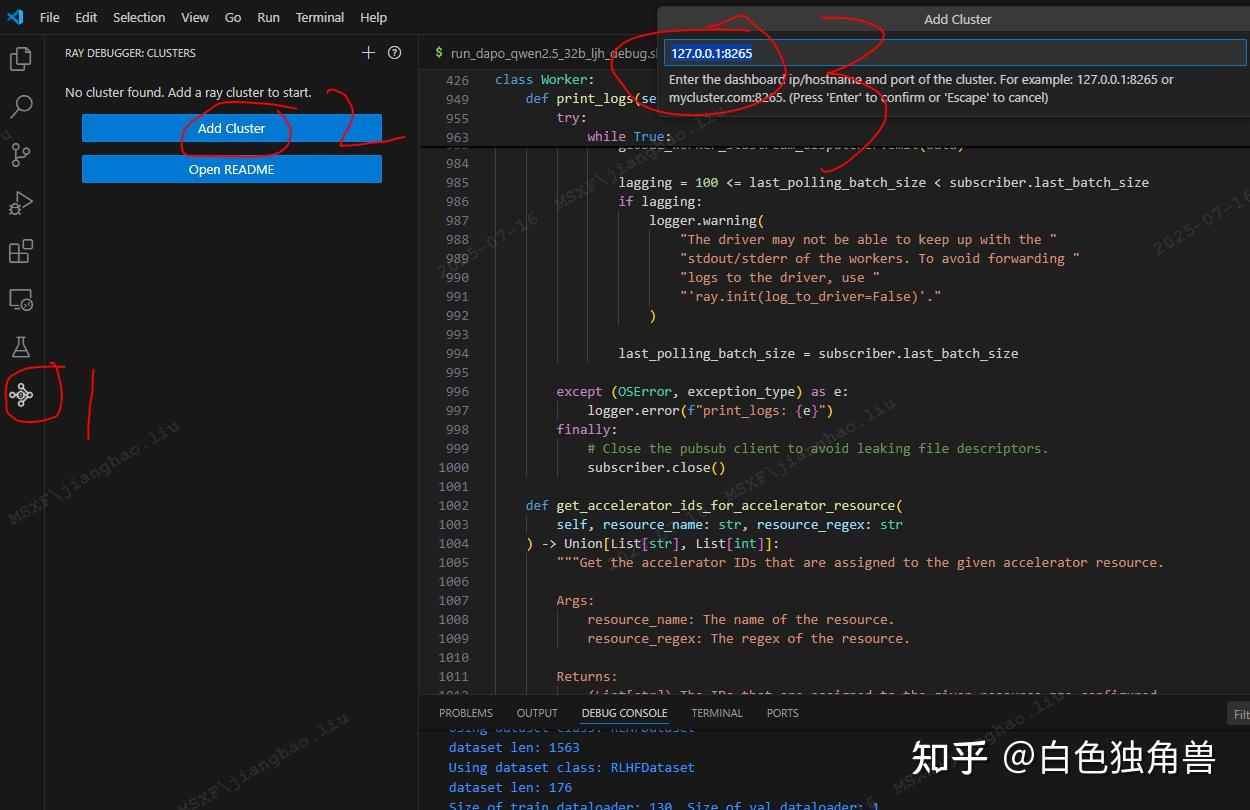Open the Explorer view
The width and height of the screenshot is (1250, 810).
21,58
